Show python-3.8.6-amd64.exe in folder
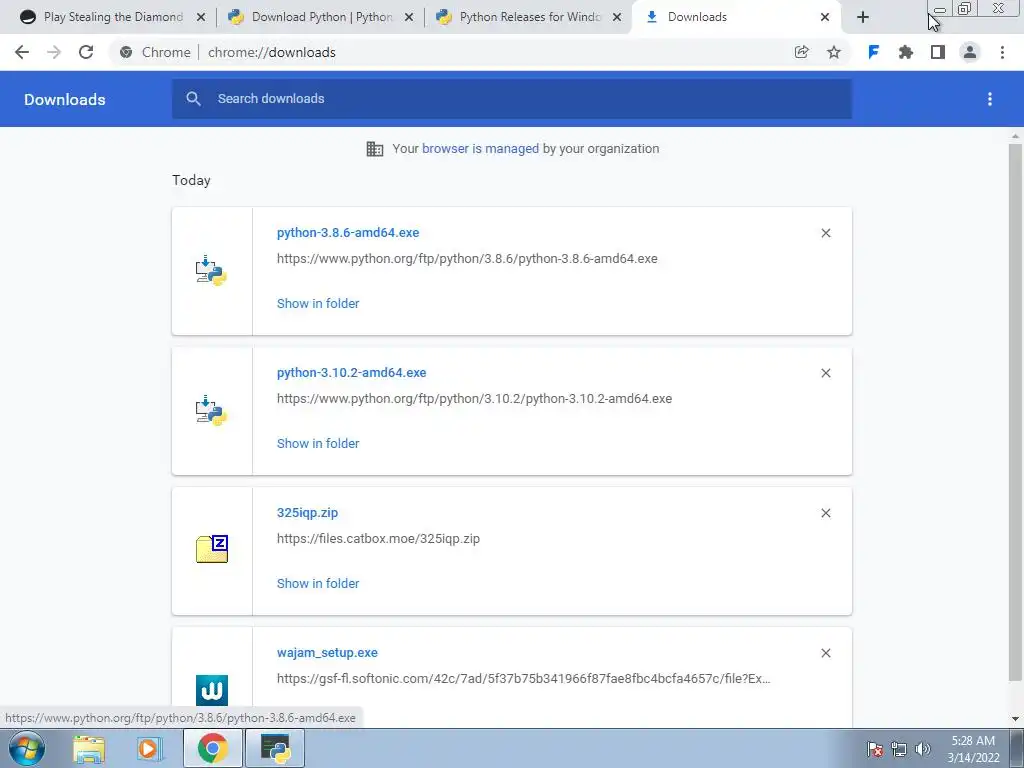This screenshot has height=768, width=1024. [x=318, y=304]
